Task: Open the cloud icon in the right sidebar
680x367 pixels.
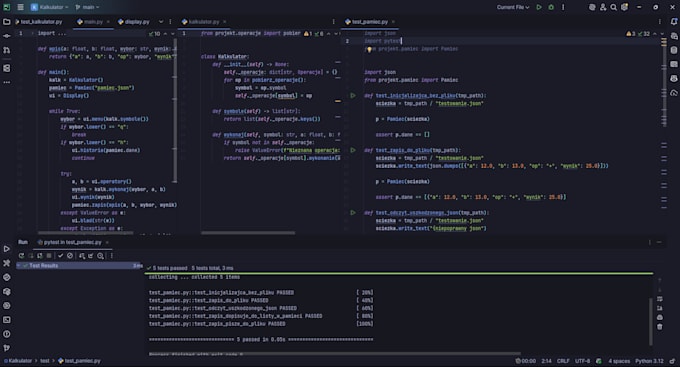Action: [x=673, y=93]
